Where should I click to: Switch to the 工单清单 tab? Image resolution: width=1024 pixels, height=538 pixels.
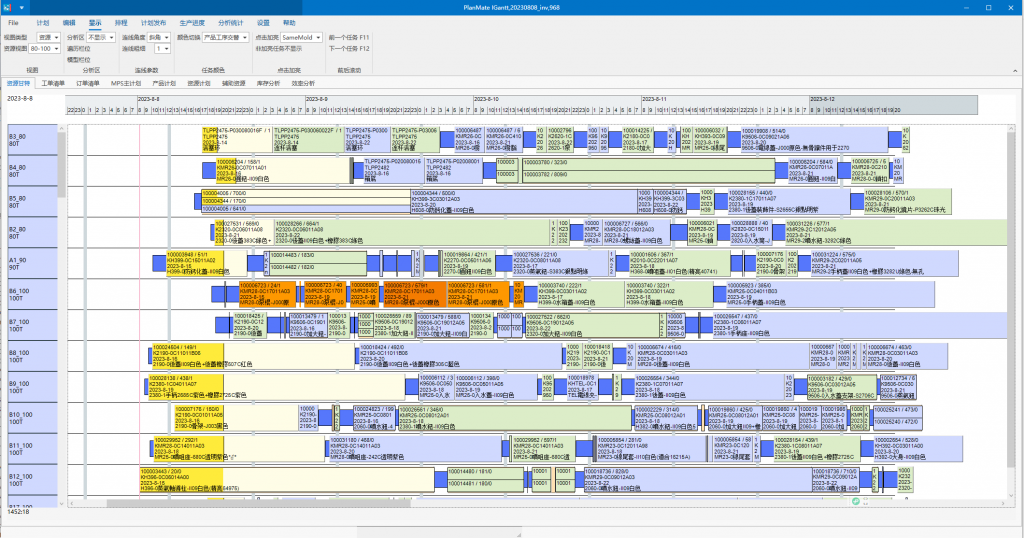click(x=53, y=84)
